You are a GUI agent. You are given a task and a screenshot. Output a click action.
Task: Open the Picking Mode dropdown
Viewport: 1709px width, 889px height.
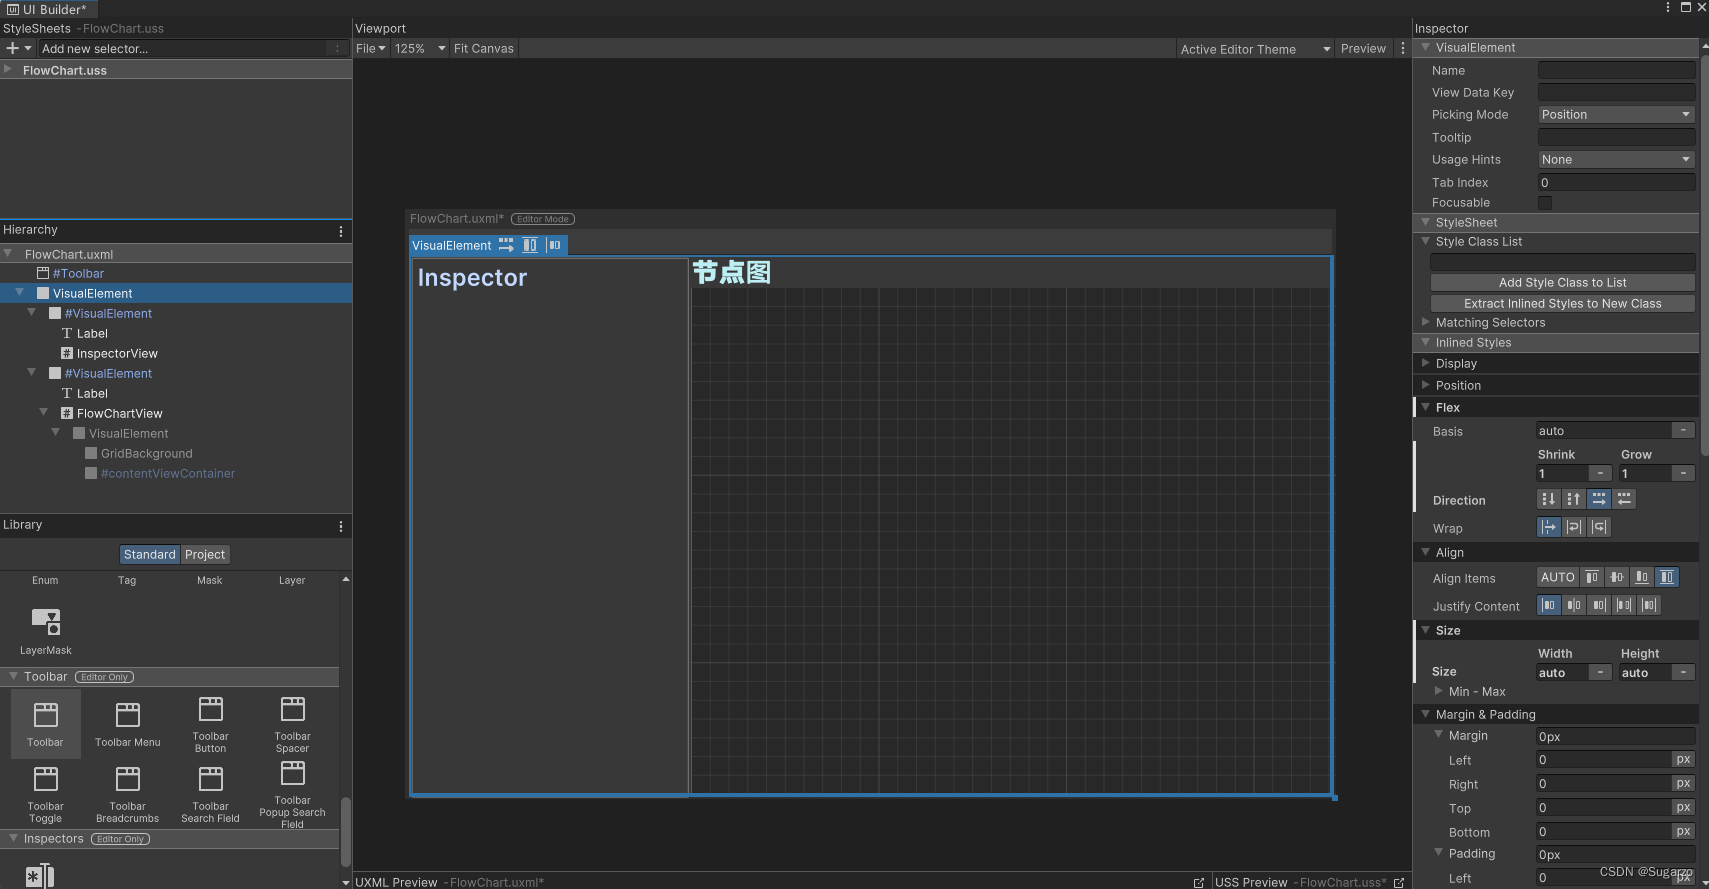[x=1616, y=115]
